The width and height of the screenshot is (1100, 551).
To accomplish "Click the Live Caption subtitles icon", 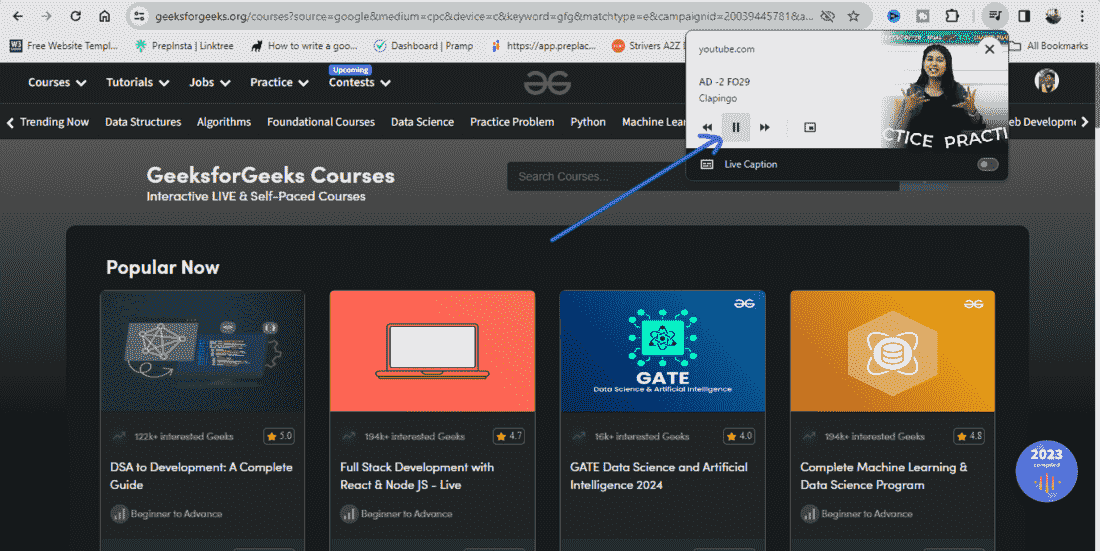I will tap(707, 164).
